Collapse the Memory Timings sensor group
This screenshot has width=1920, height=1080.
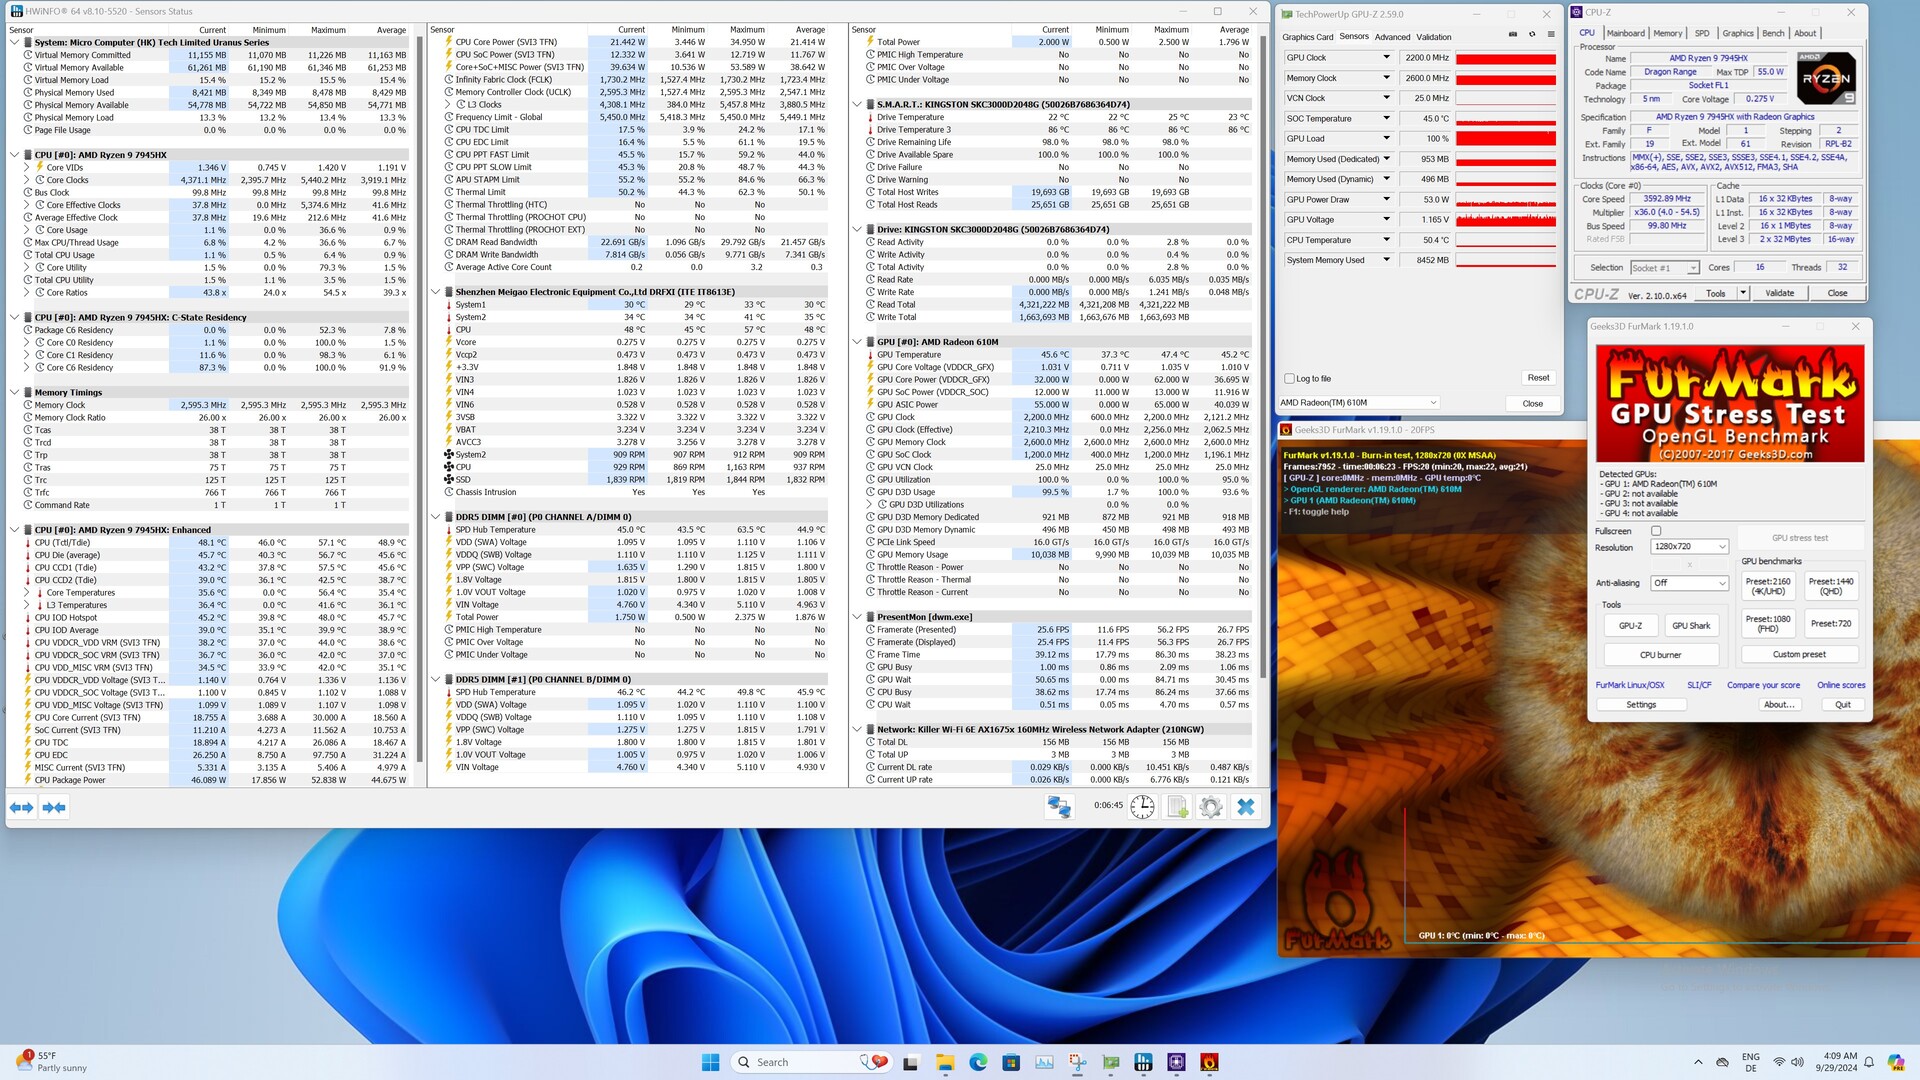click(14, 393)
